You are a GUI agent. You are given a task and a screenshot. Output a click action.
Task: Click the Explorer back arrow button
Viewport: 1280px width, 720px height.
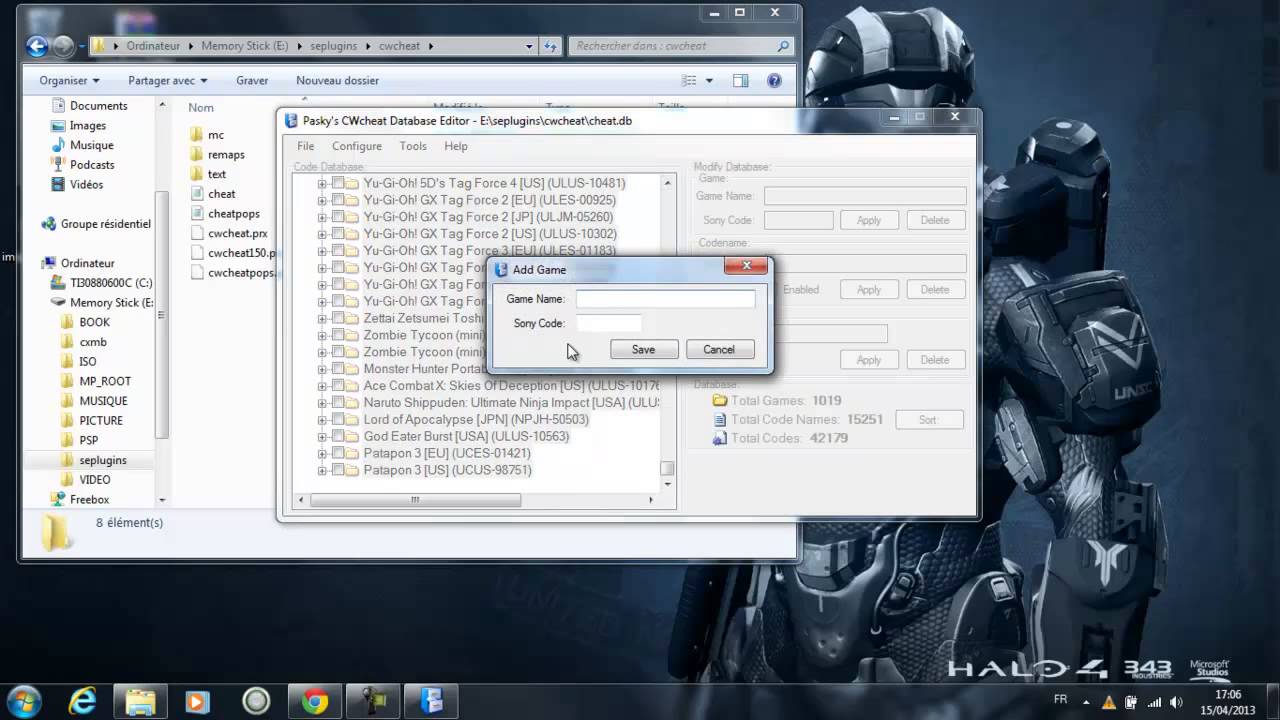[37, 46]
